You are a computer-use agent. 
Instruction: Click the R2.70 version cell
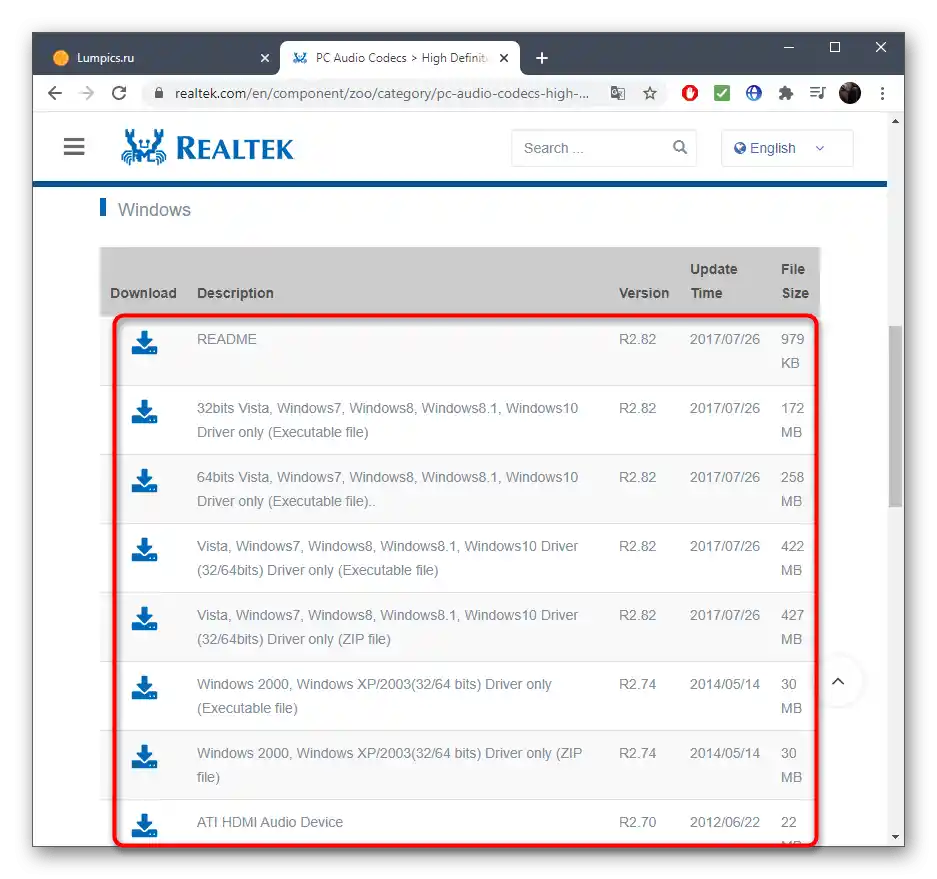637,822
